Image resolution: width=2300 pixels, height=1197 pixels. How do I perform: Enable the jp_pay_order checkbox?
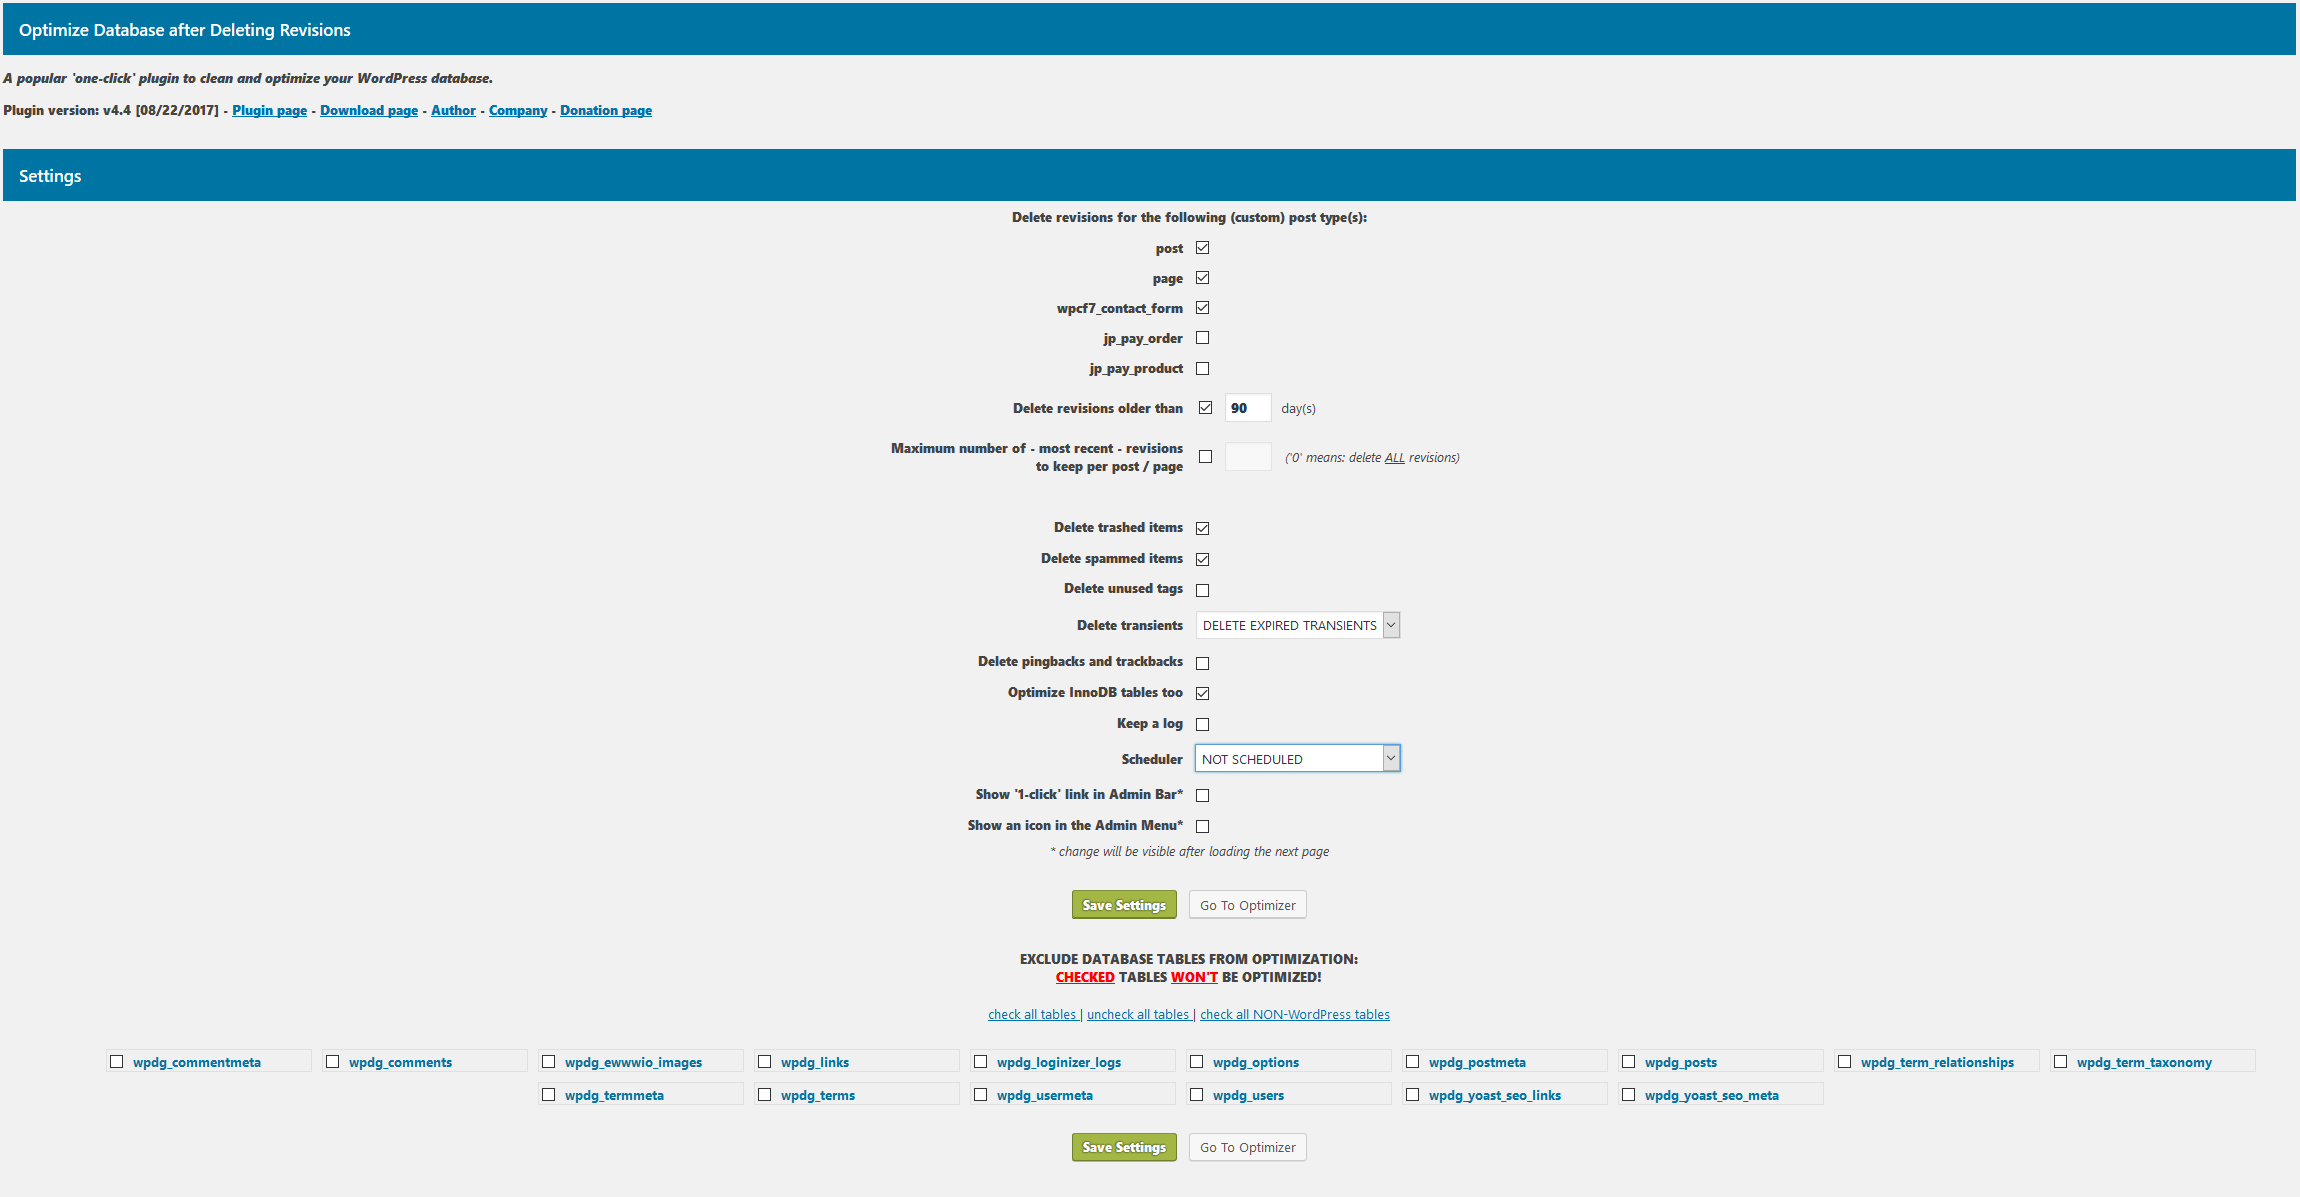click(1202, 338)
